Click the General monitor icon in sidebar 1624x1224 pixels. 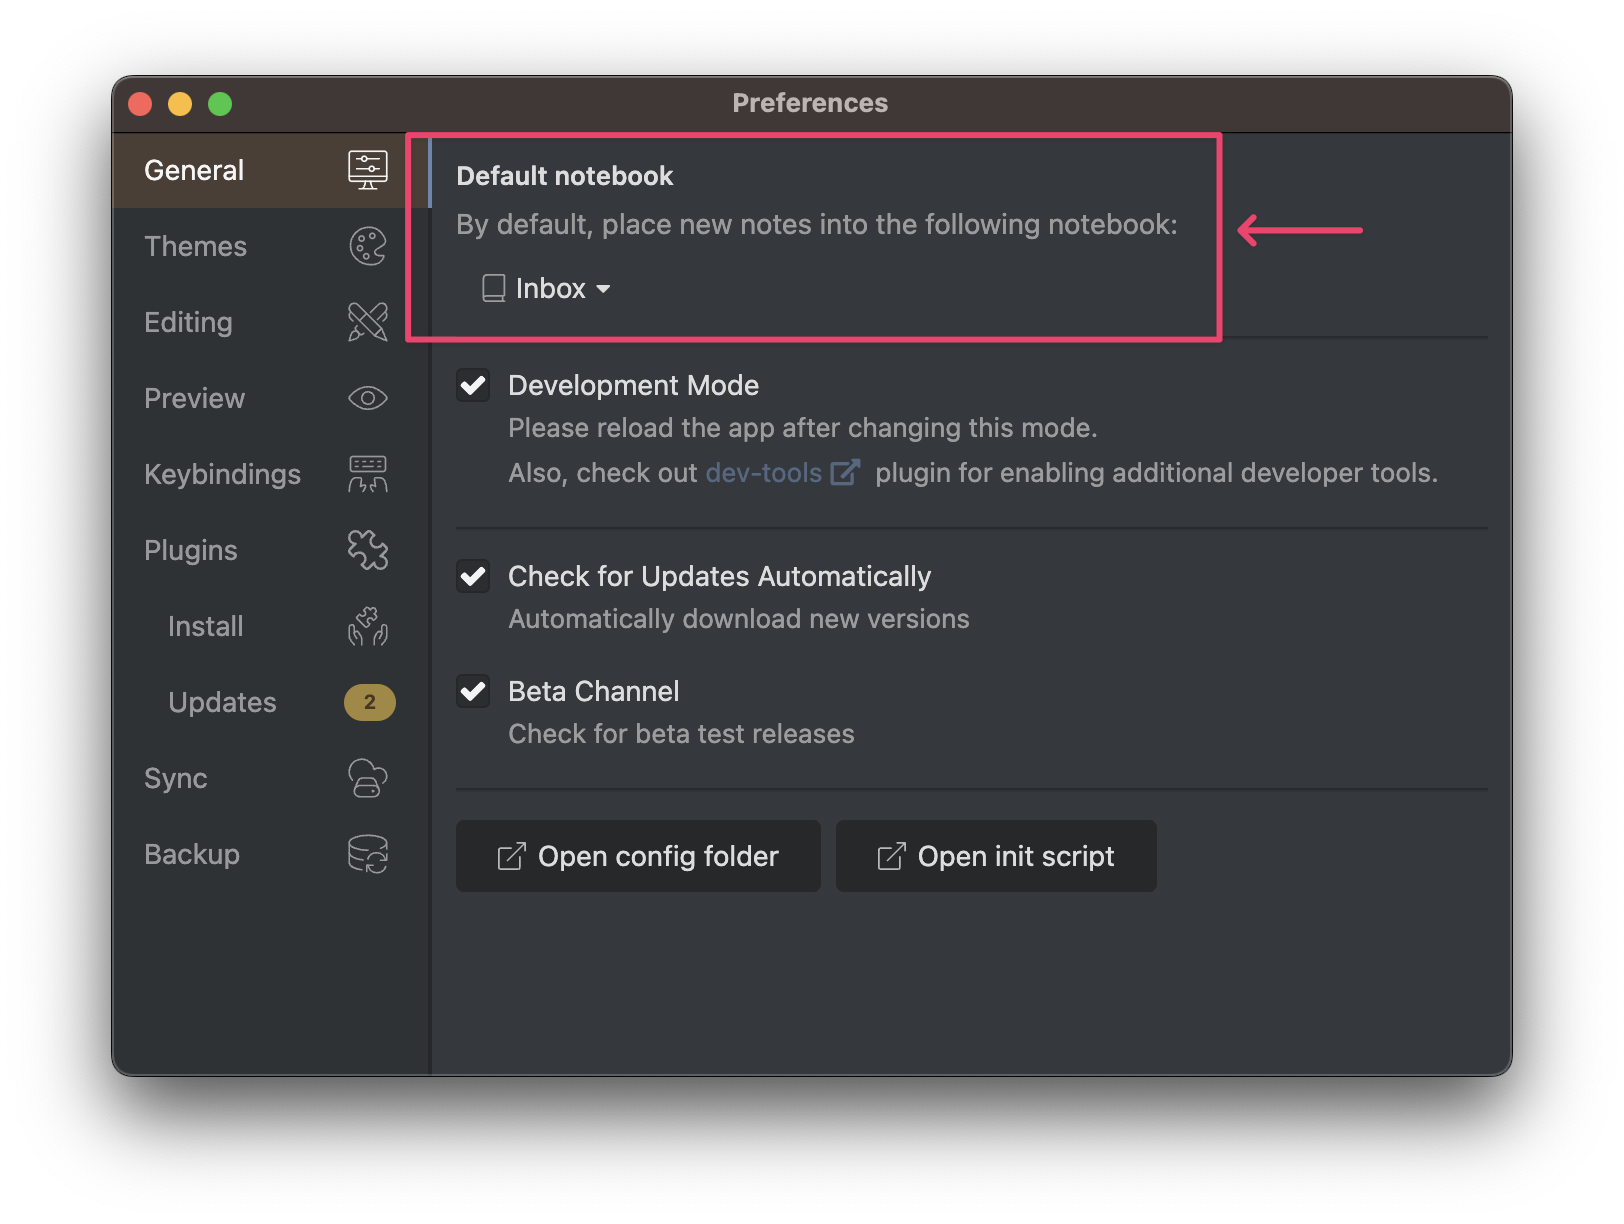(367, 170)
